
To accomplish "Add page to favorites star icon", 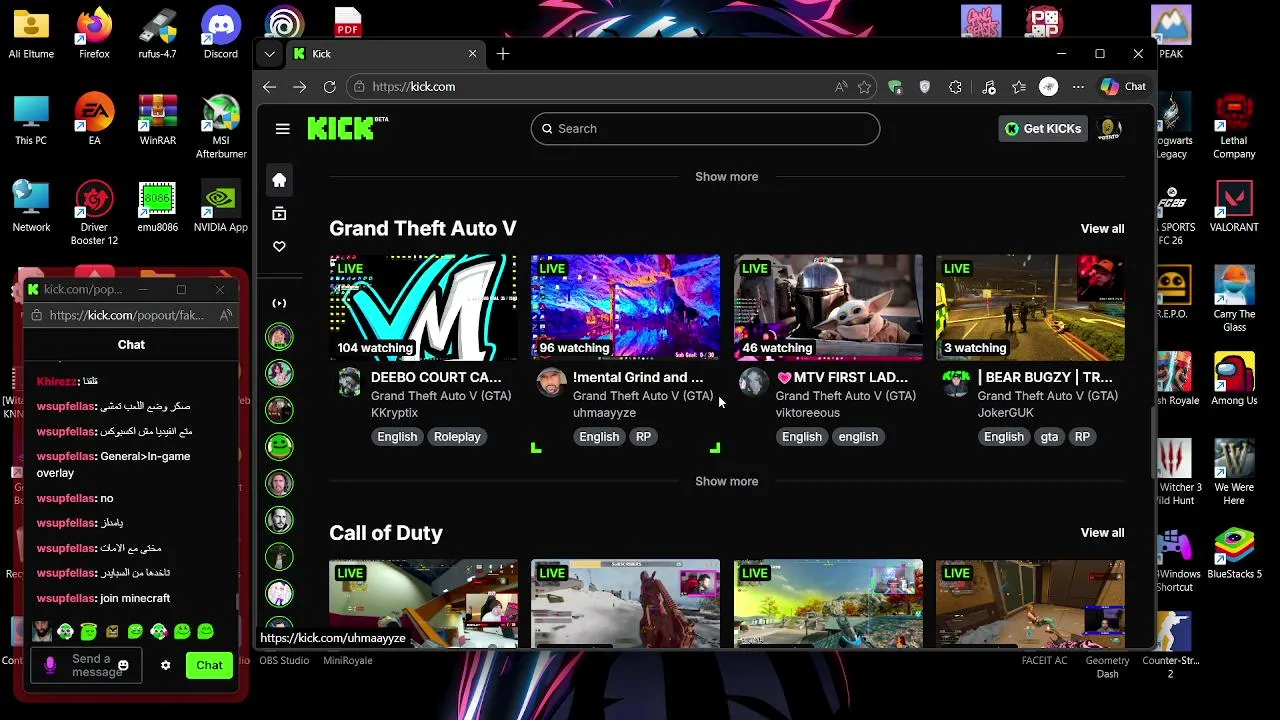I will click(864, 87).
